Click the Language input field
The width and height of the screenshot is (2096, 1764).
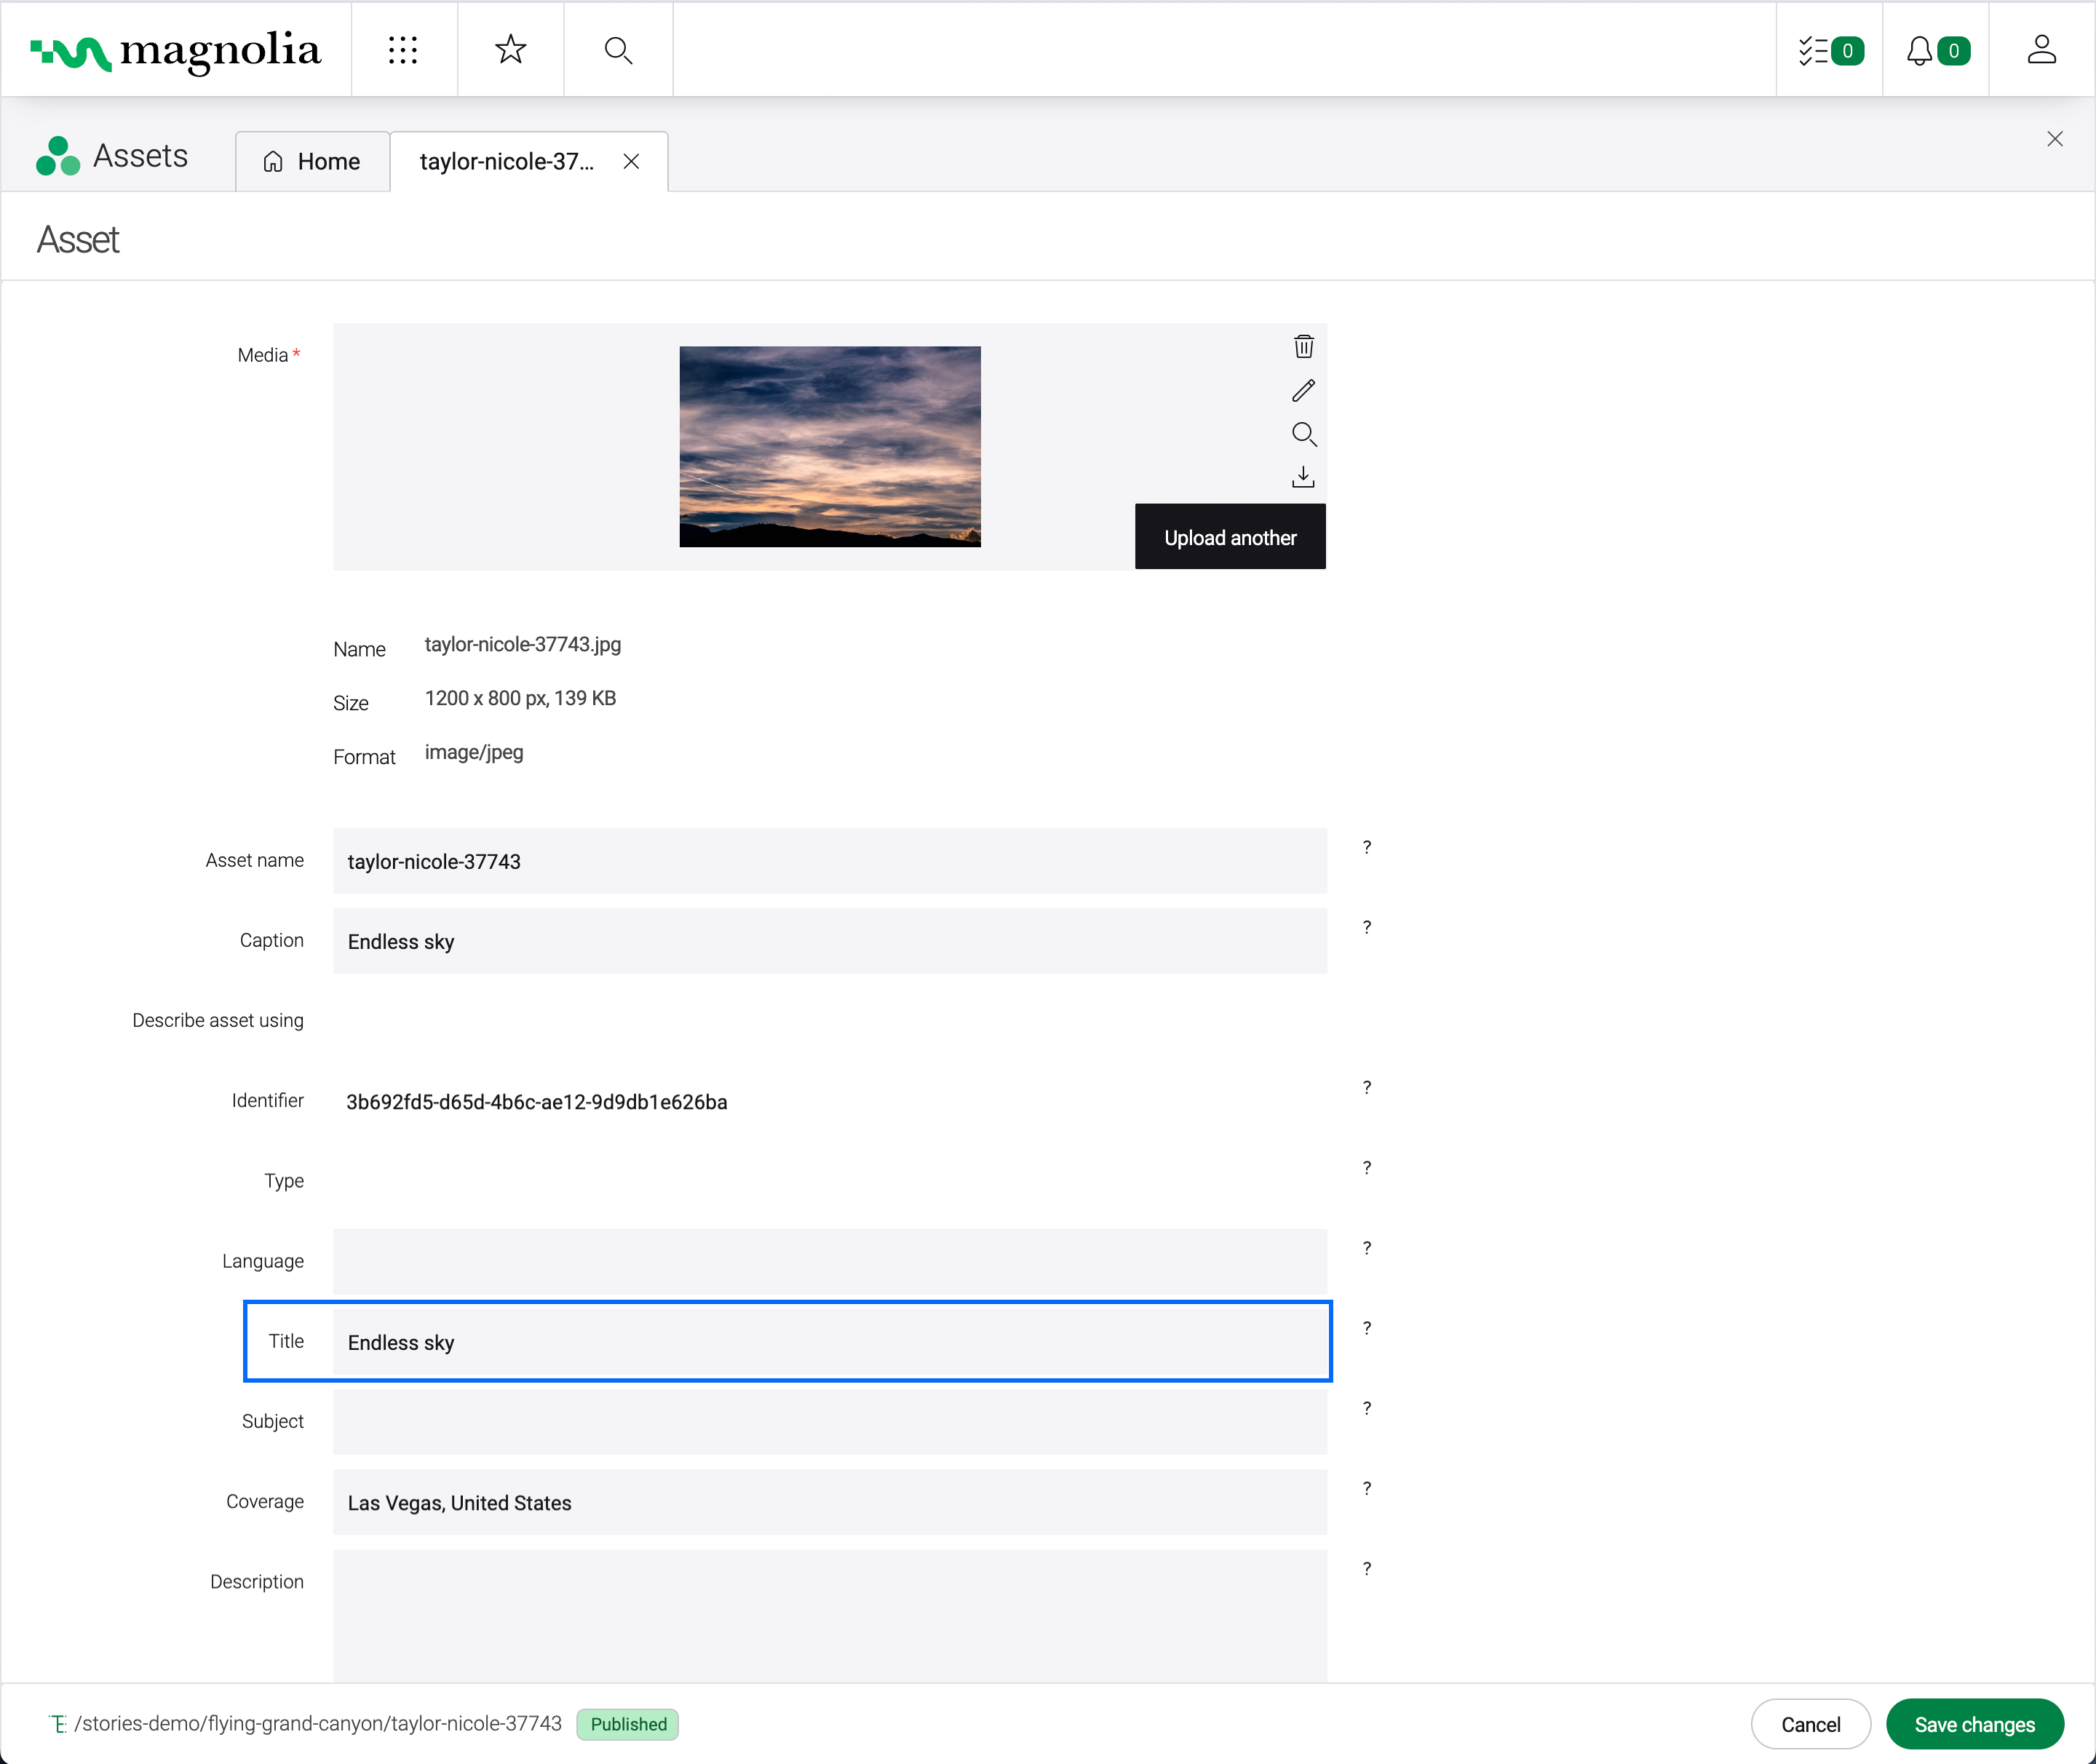coord(829,1262)
